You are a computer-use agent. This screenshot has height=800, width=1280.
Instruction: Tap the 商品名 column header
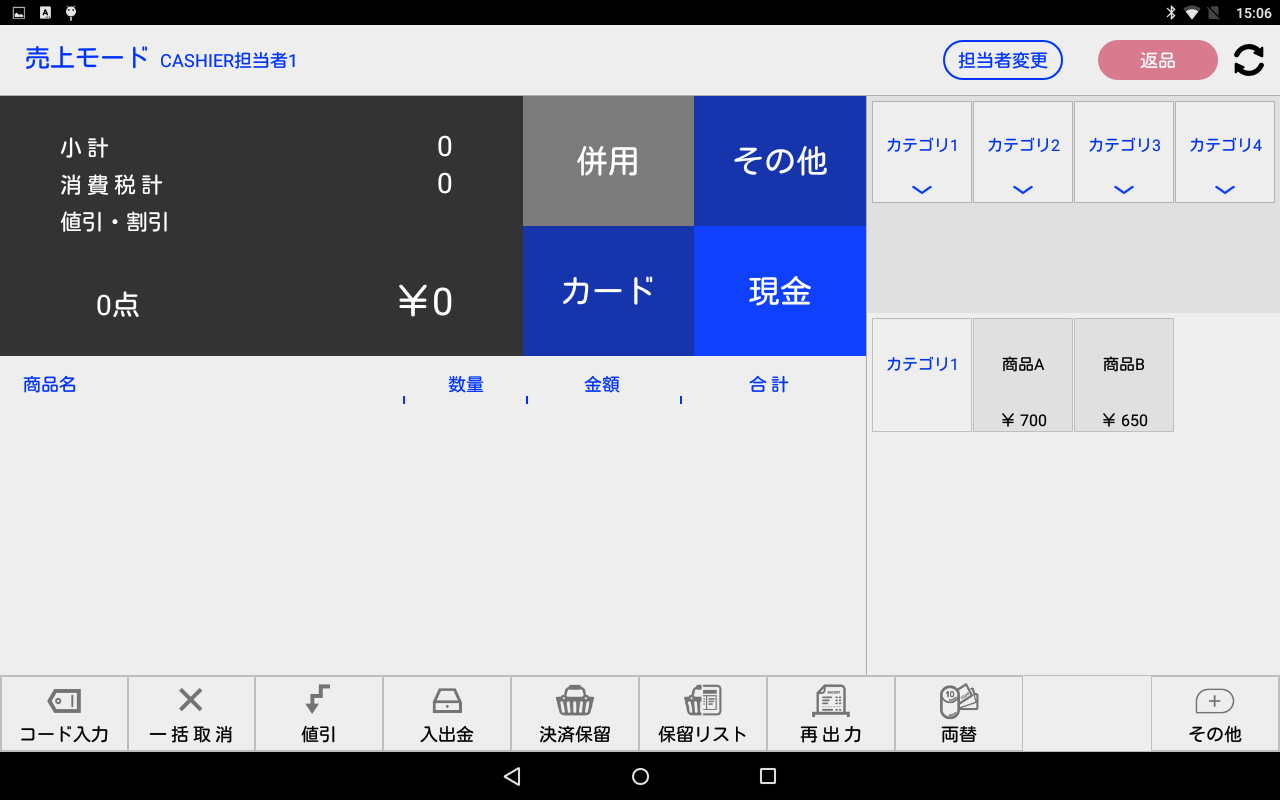pyautogui.click(x=50, y=385)
